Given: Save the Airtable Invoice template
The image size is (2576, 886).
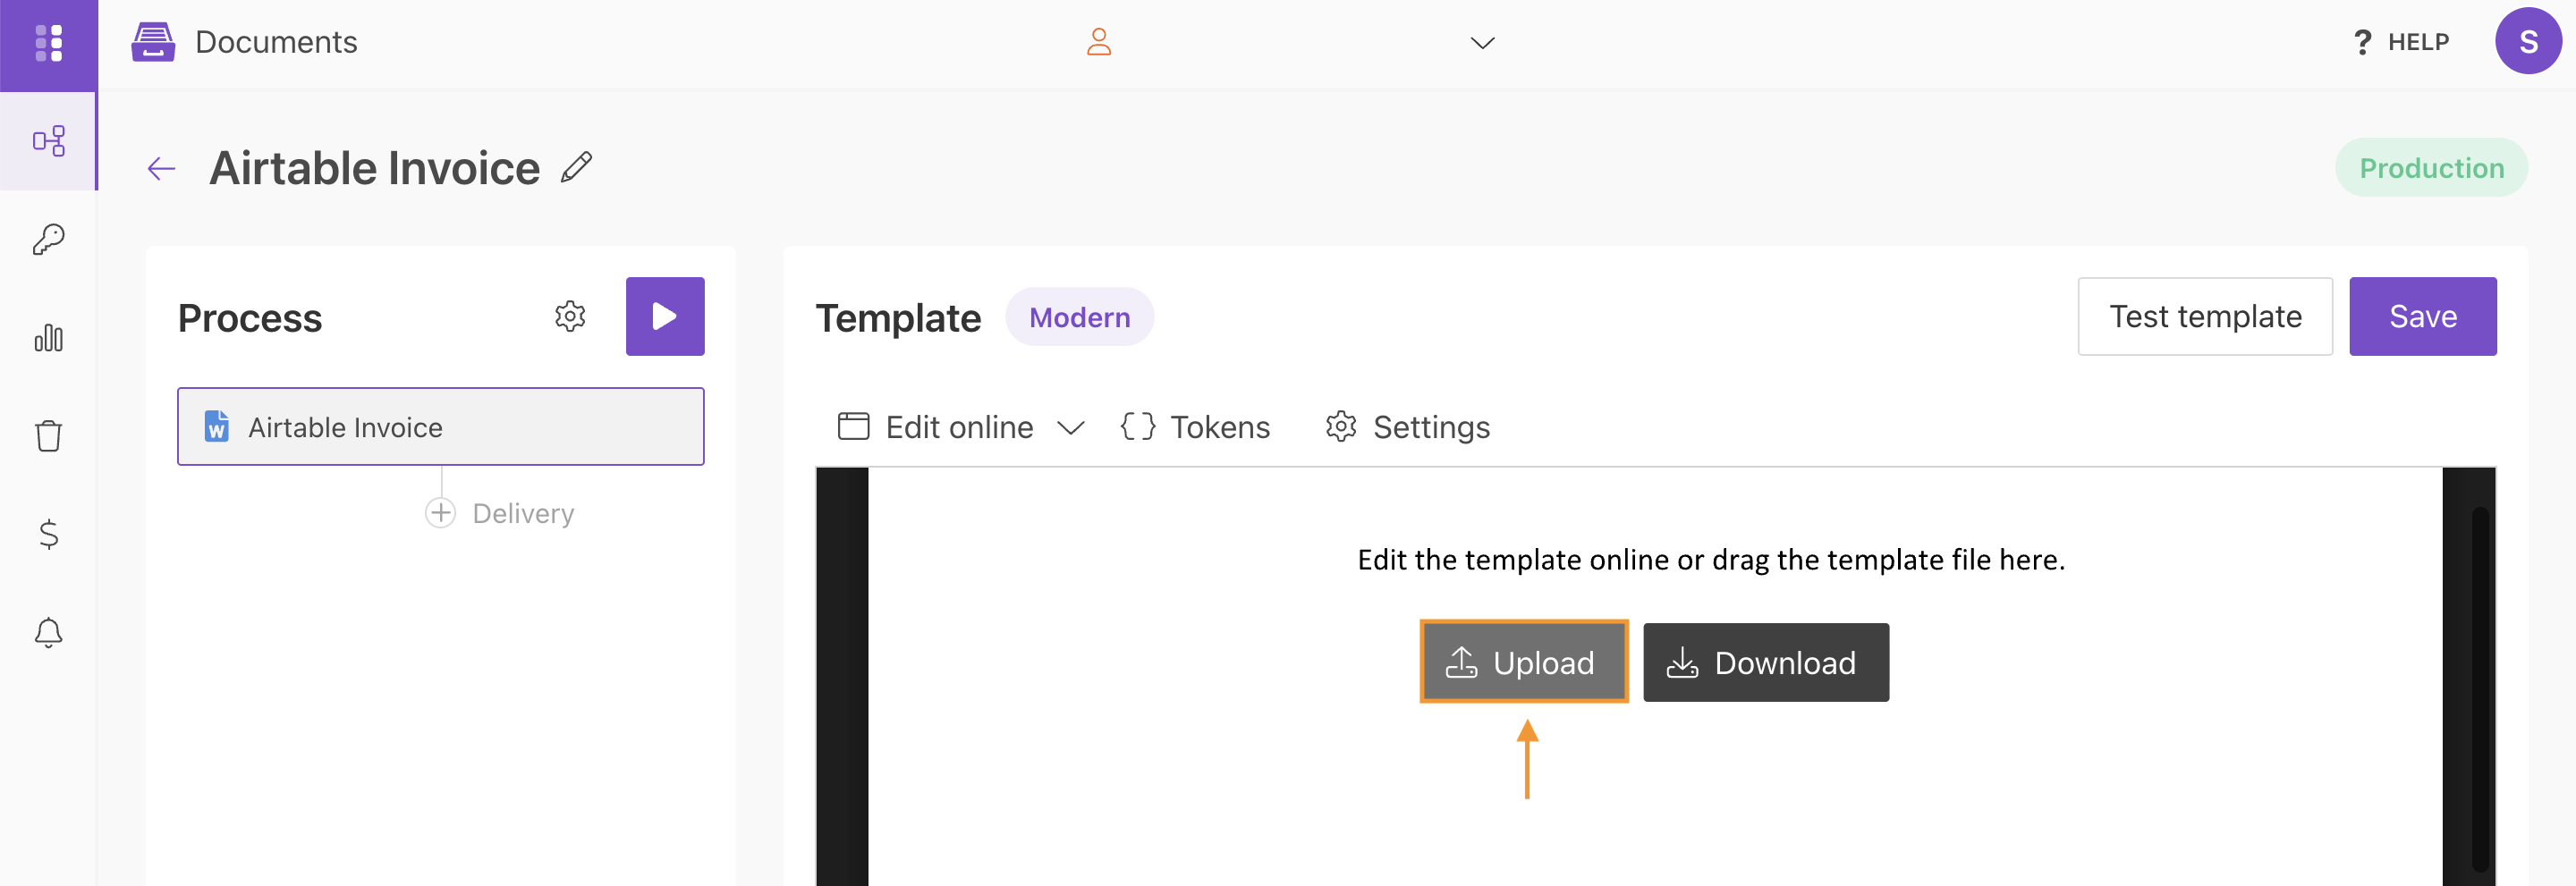Looking at the screenshot, I should (2423, 316).
